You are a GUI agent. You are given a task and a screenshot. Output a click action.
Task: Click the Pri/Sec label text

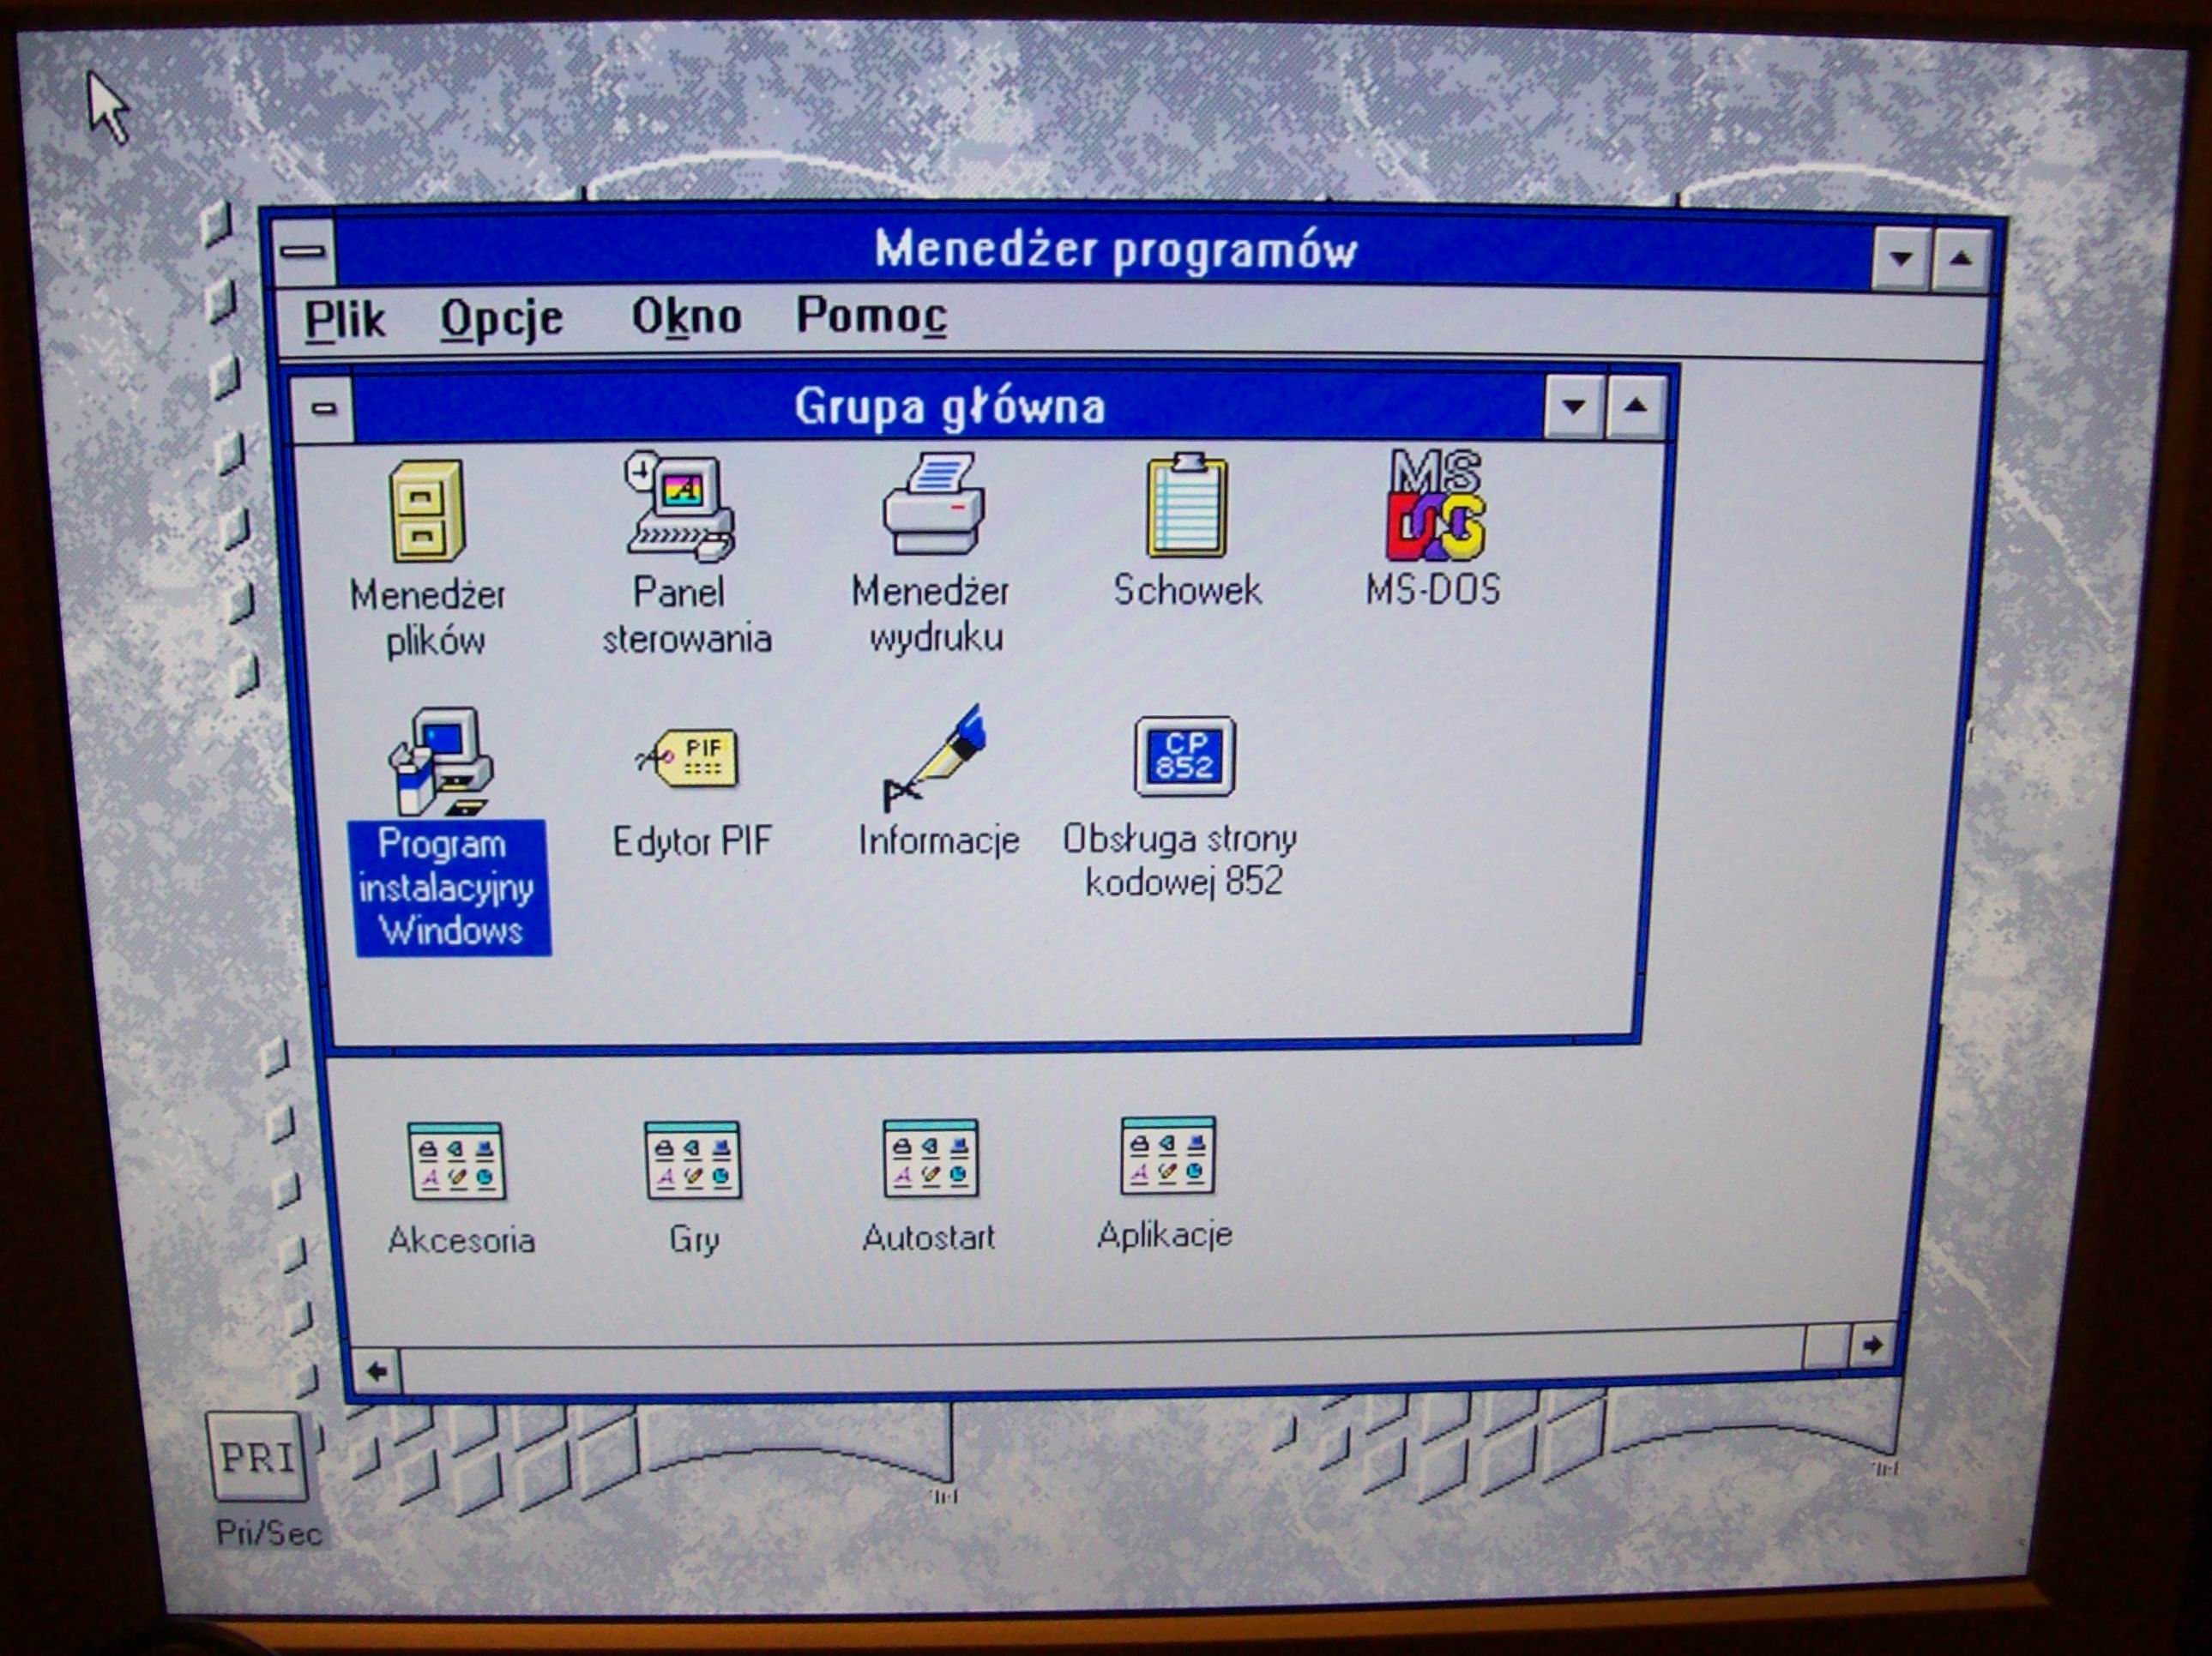269,1533
